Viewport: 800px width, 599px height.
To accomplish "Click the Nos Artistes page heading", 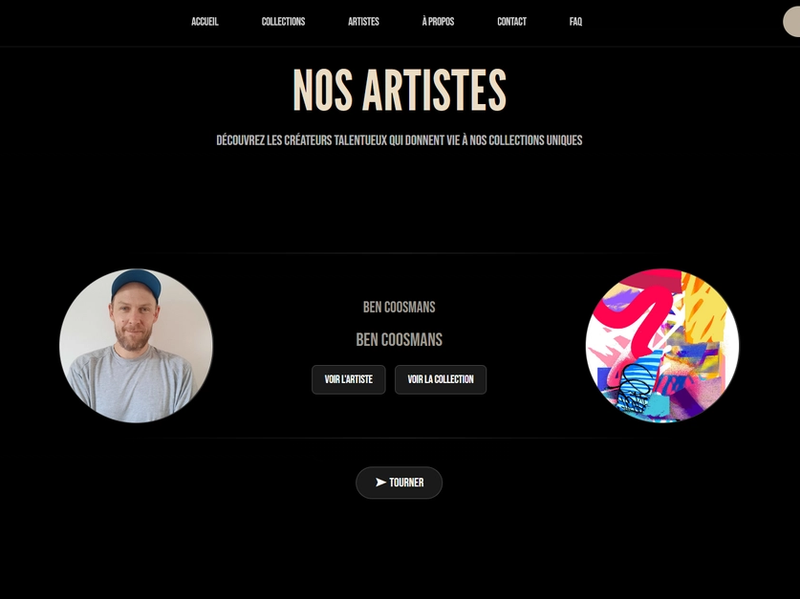I will [399, 90].
